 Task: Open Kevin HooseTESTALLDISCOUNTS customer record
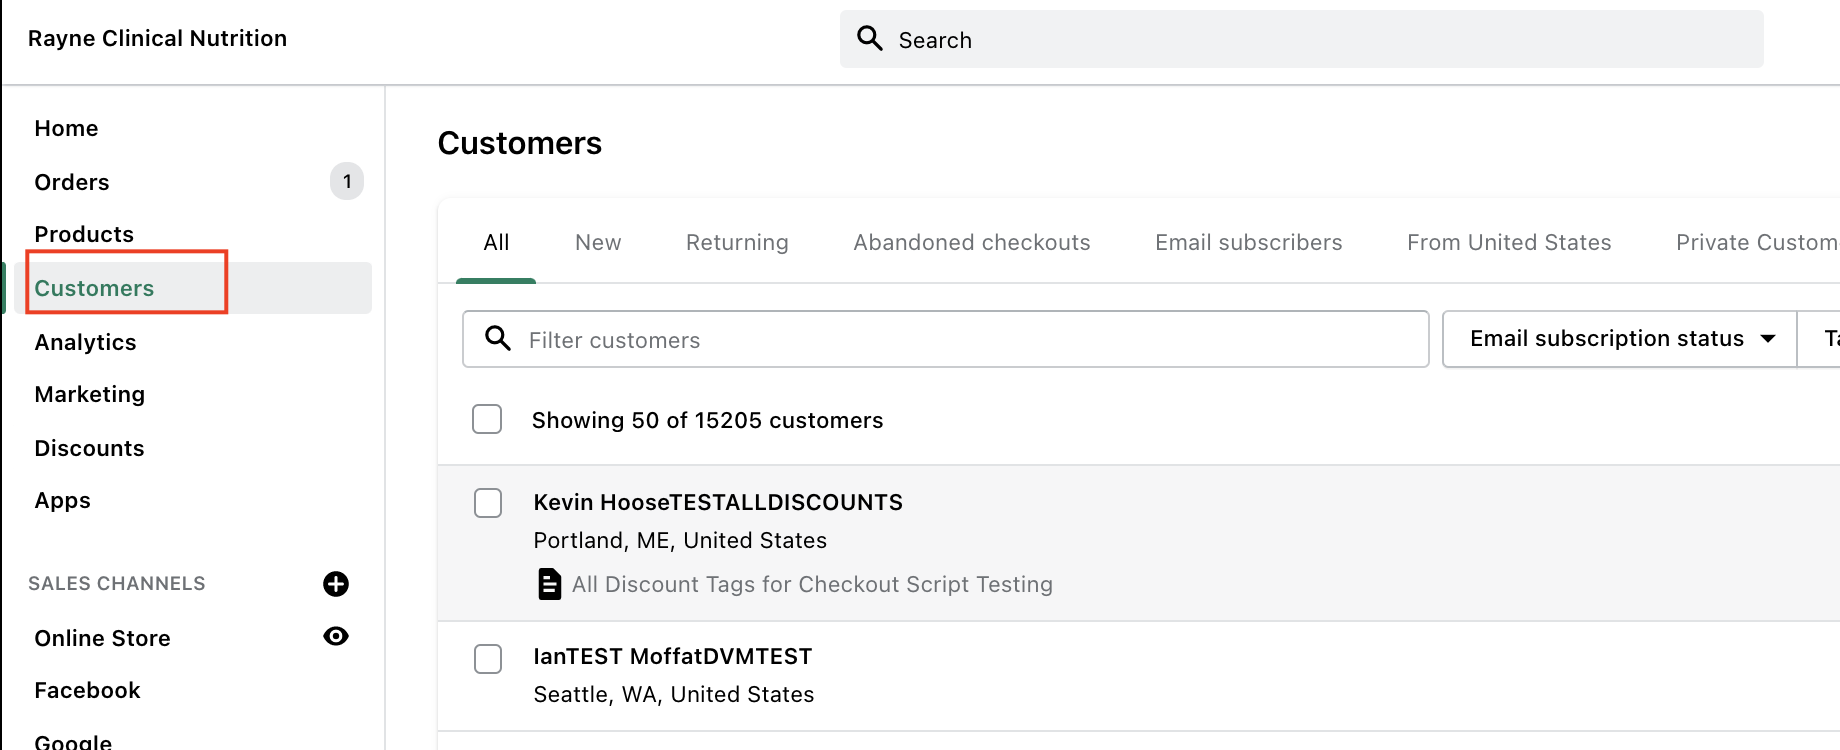718,502
